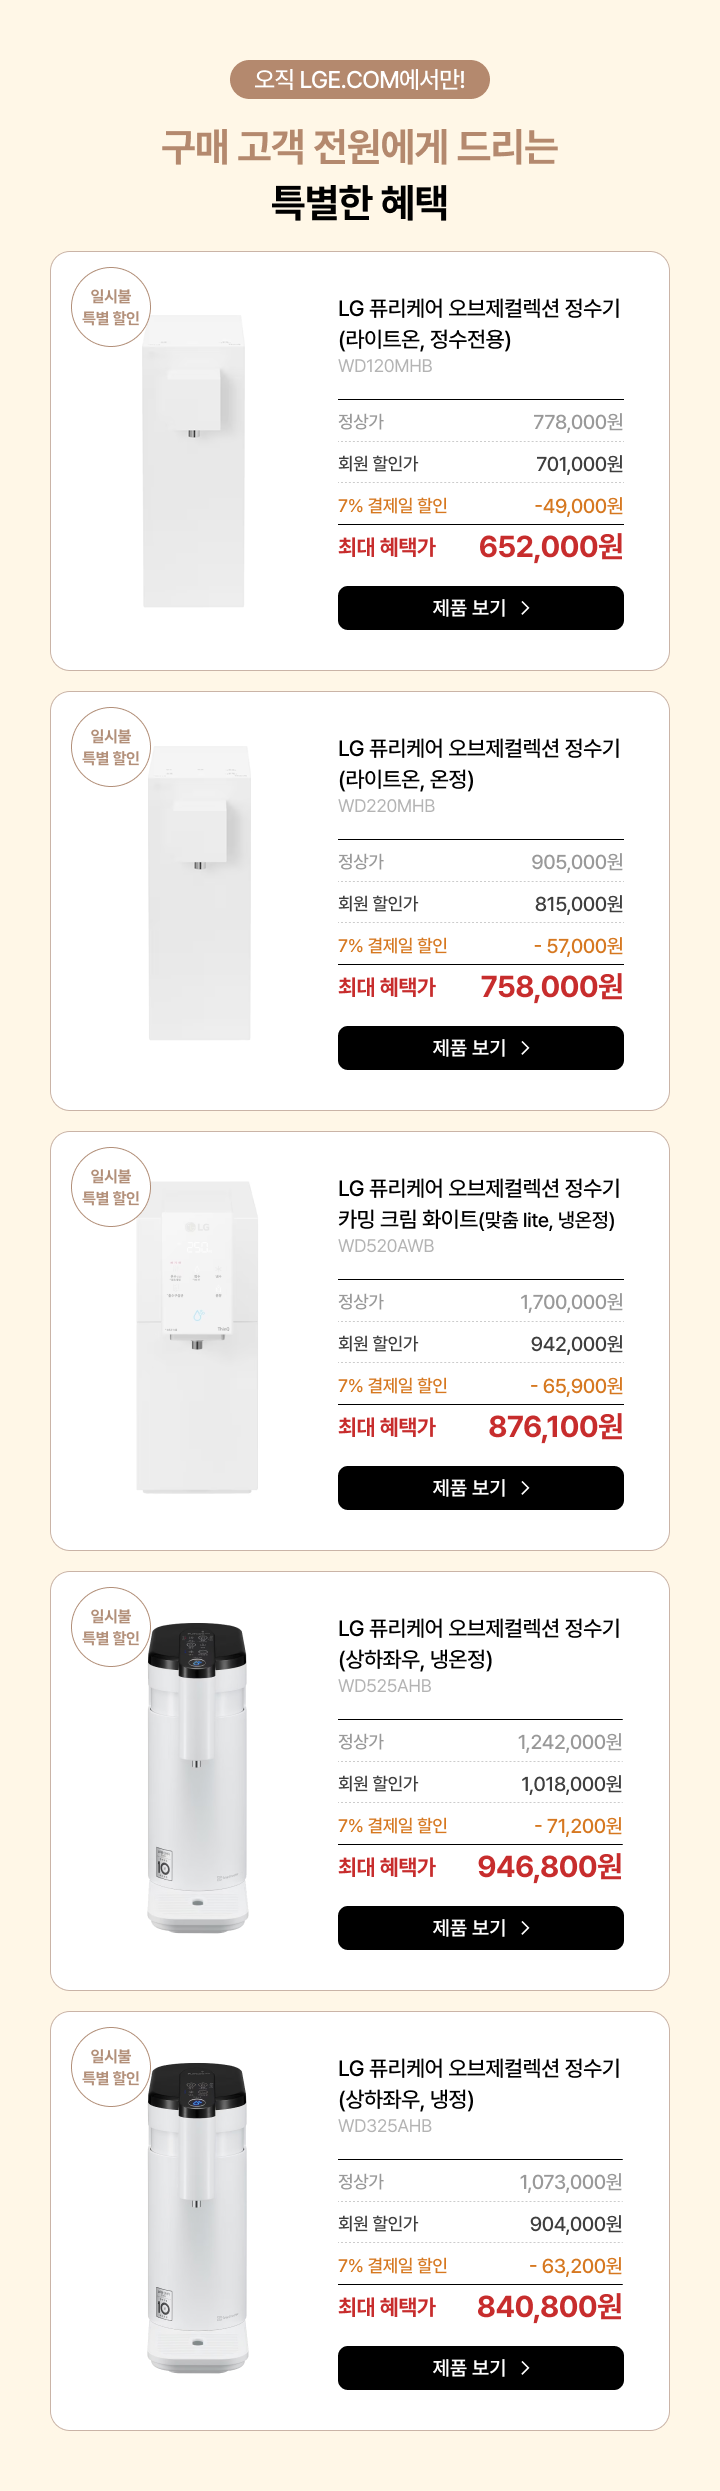Click the 일시불 특별 할인 badge on WD525AHB card
The width and height of the screenshot is (720, 2491).
tap(111, 1627)
